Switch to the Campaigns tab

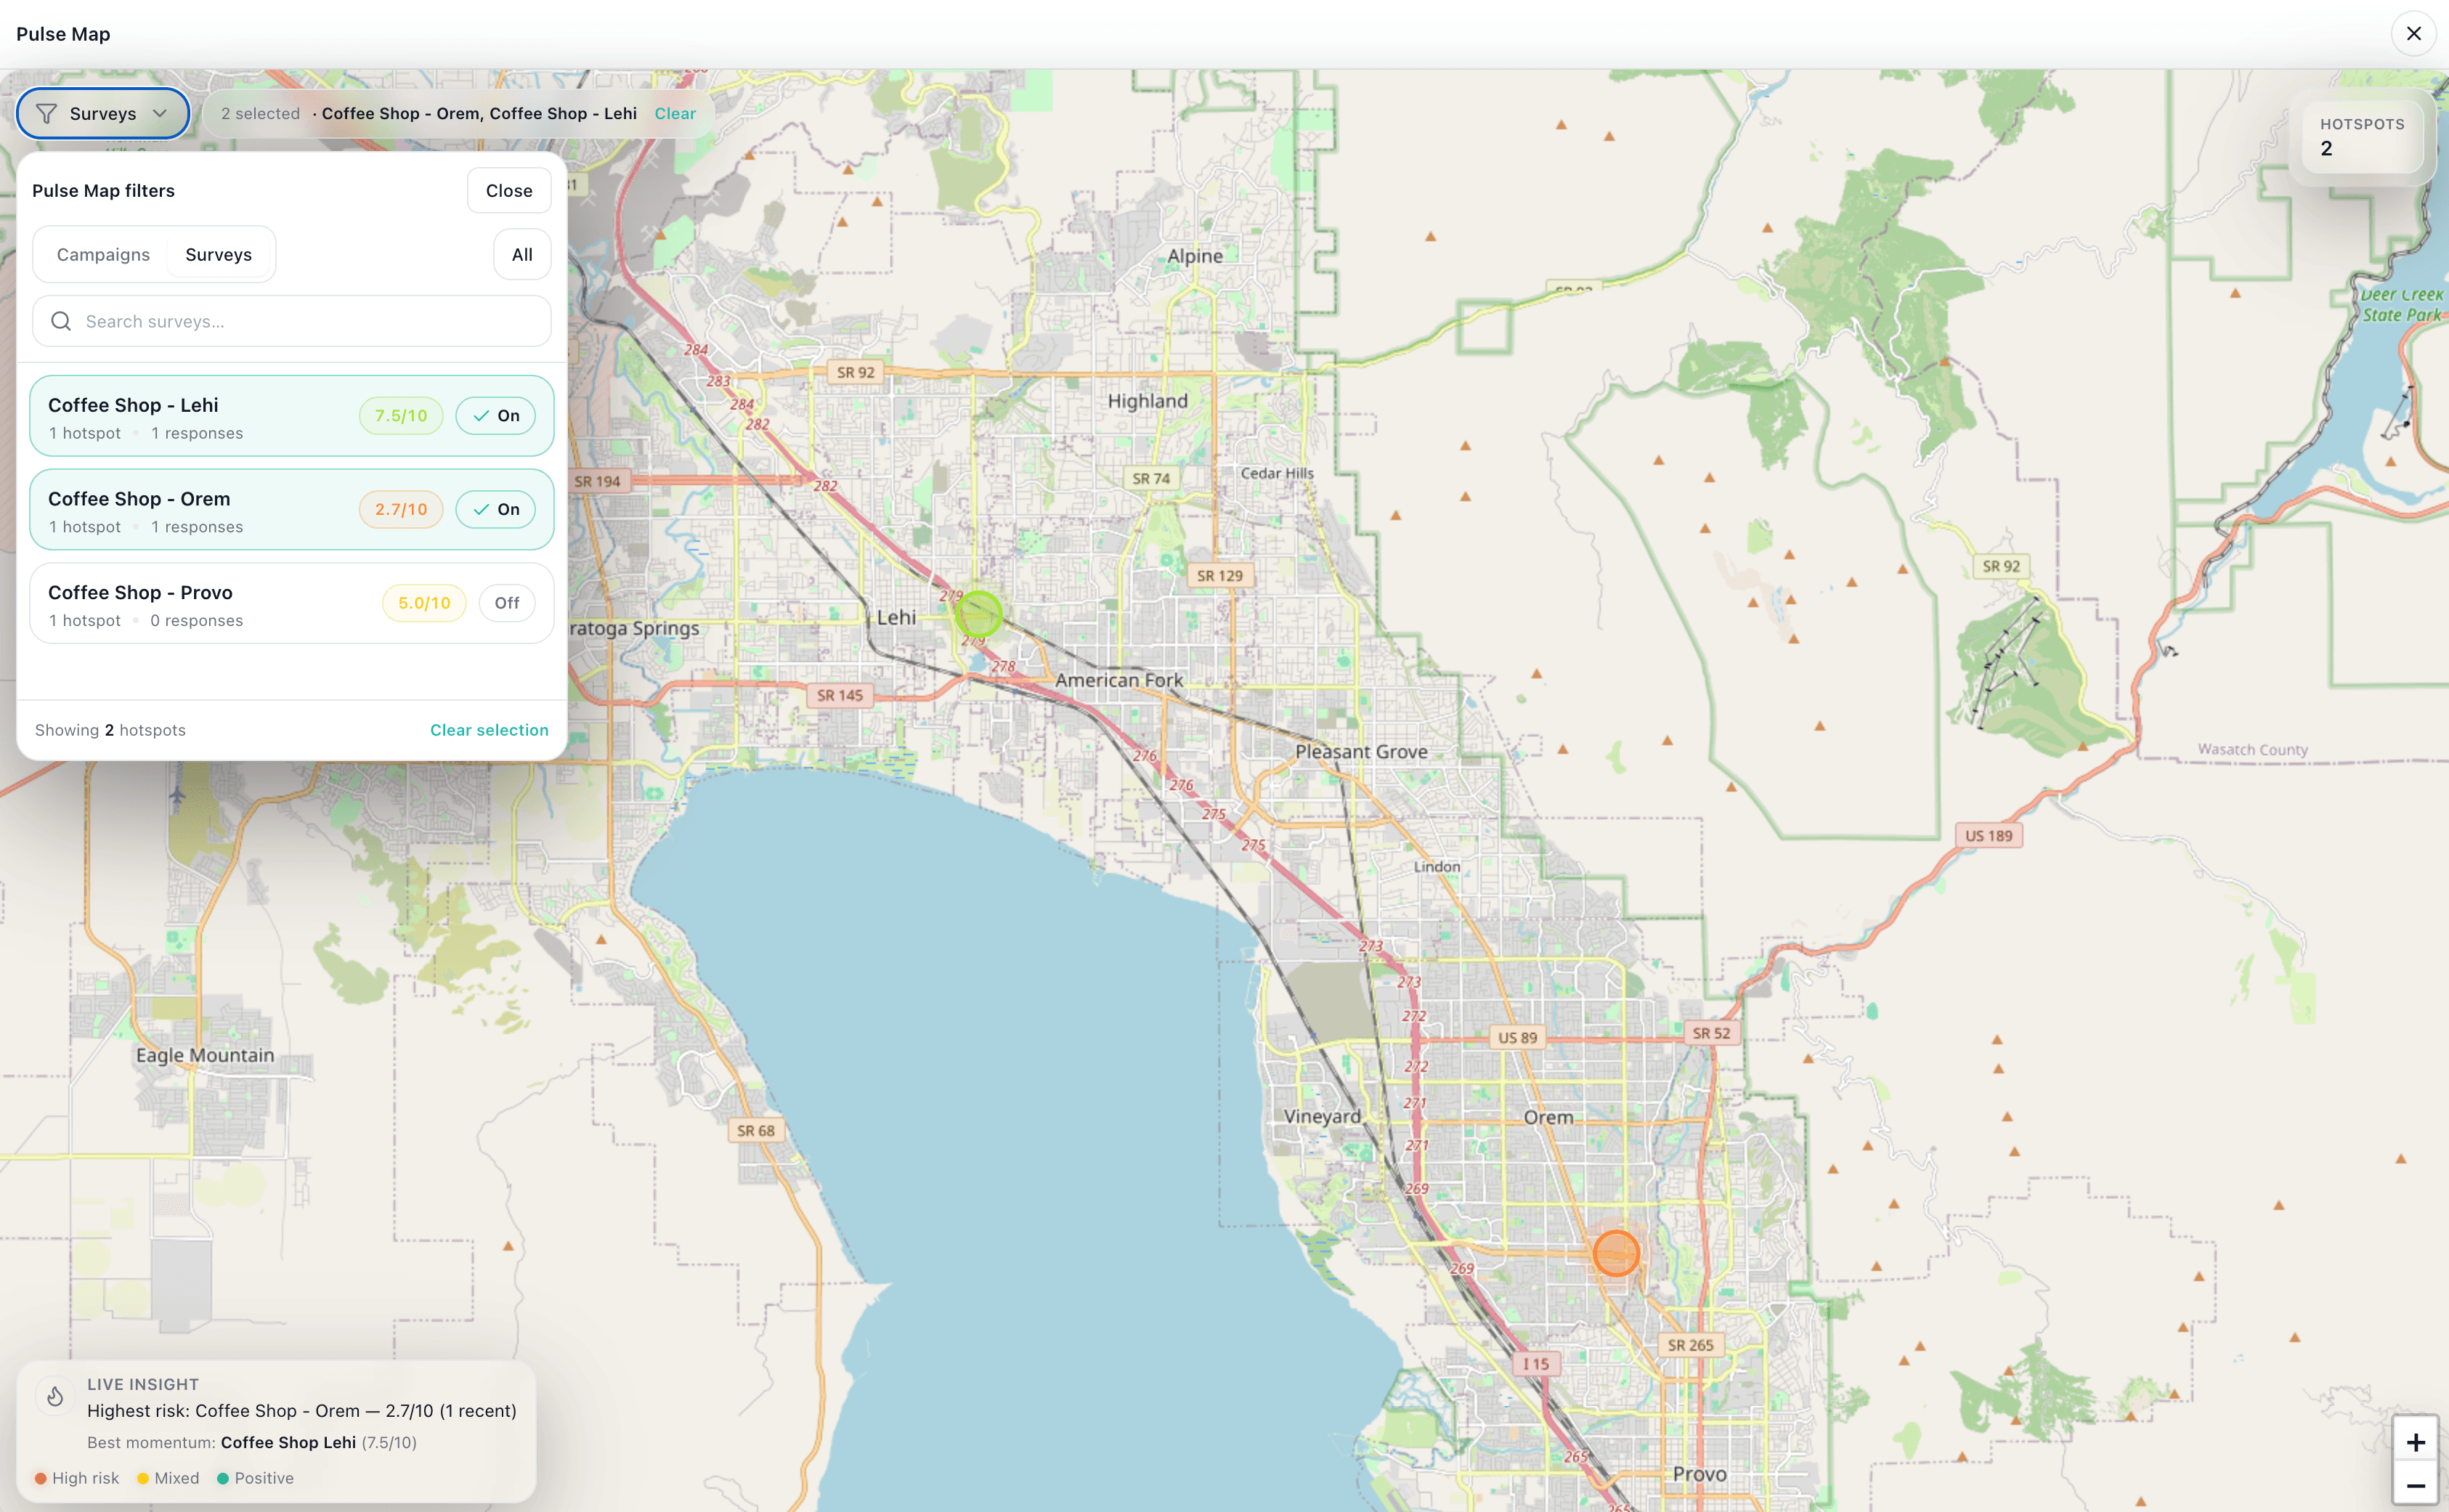tap(102, 254)
